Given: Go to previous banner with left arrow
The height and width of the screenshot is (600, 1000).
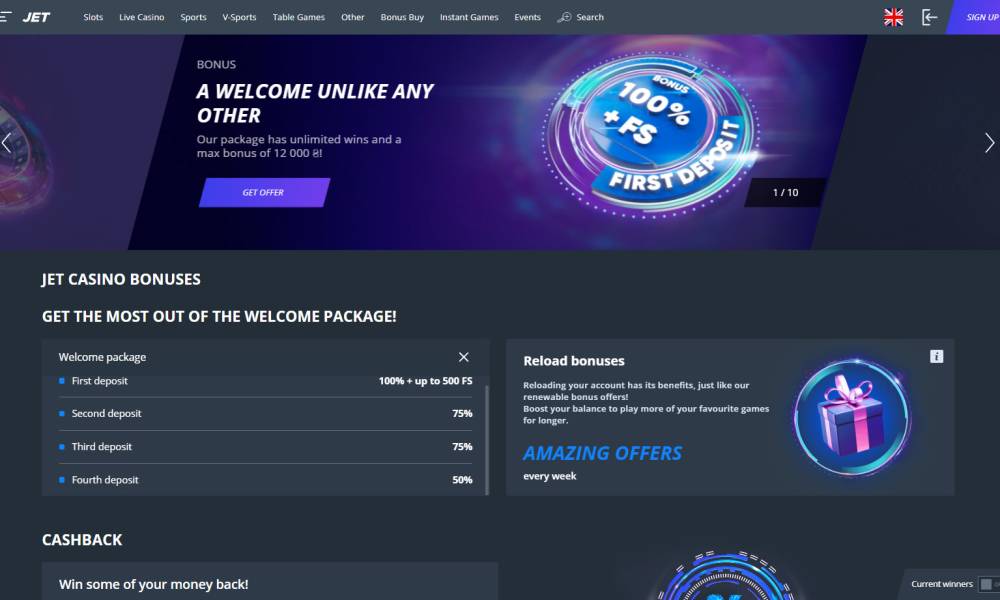Looking at the screenshot, I should pos(6,142).
